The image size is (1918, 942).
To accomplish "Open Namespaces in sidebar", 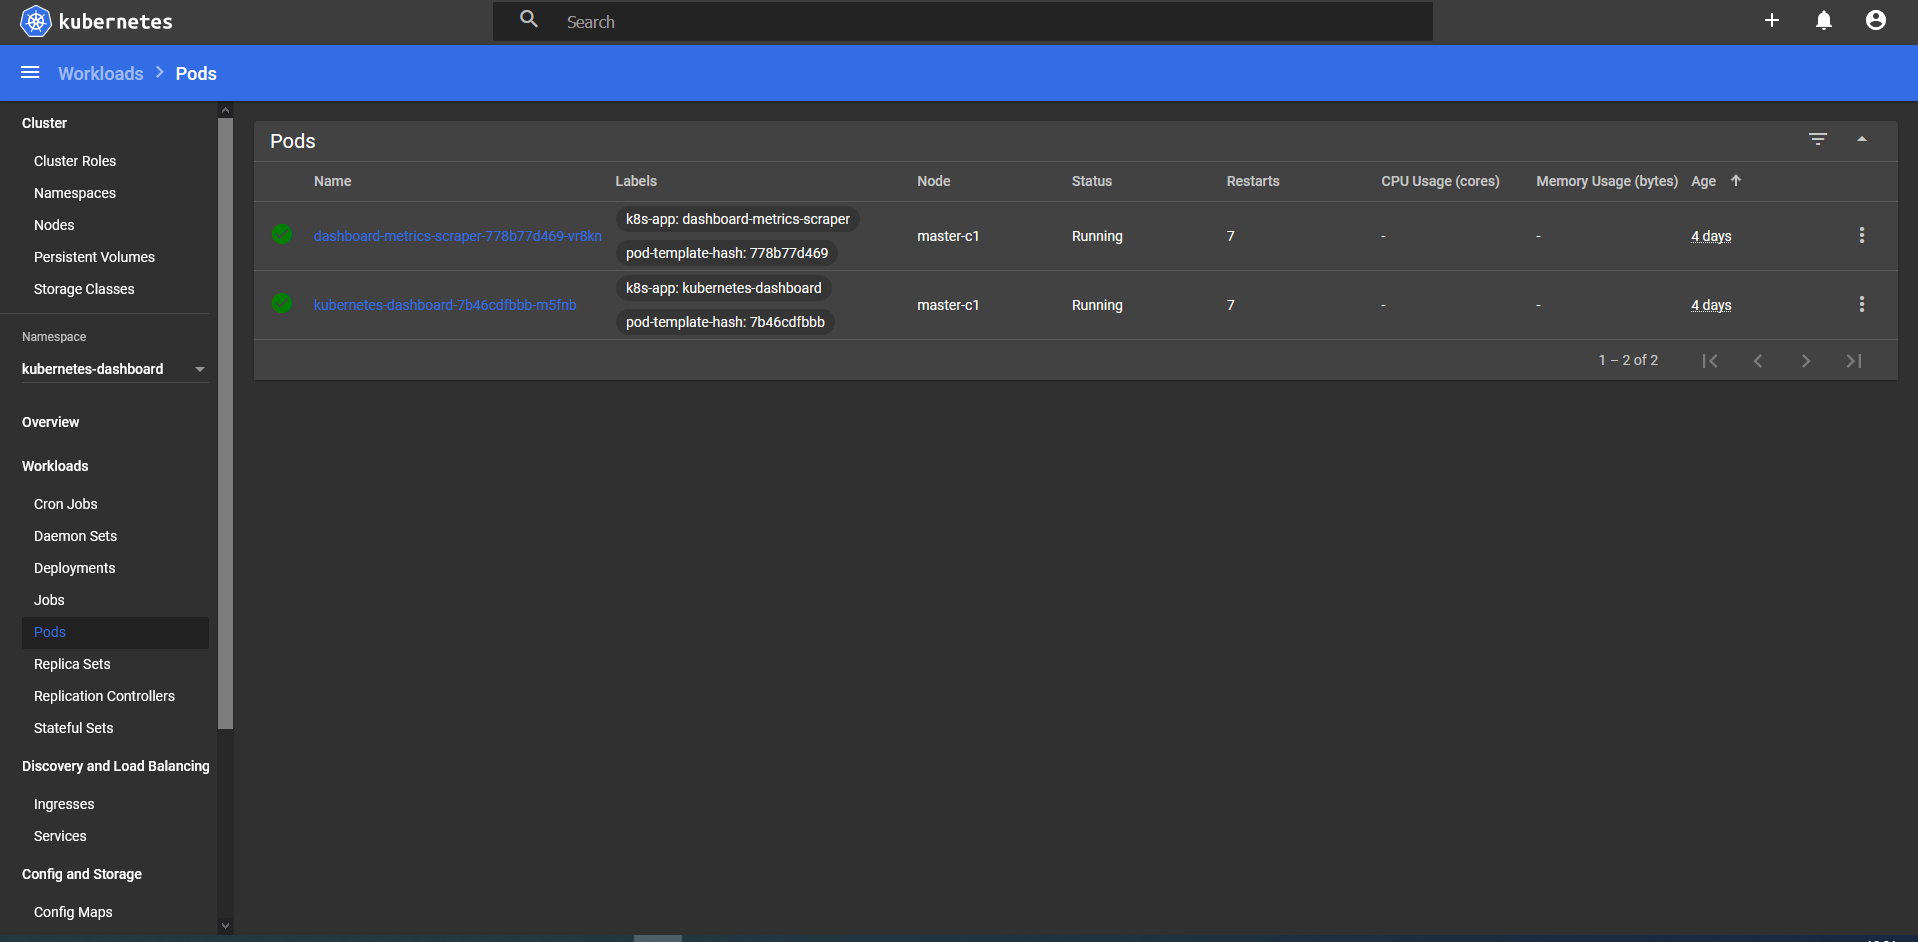I will pos(75,193).
